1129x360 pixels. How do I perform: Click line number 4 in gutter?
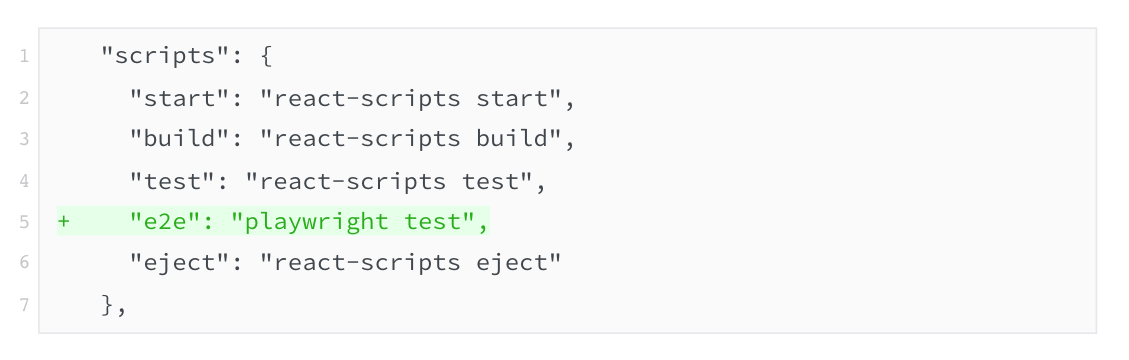pos(24,181)
